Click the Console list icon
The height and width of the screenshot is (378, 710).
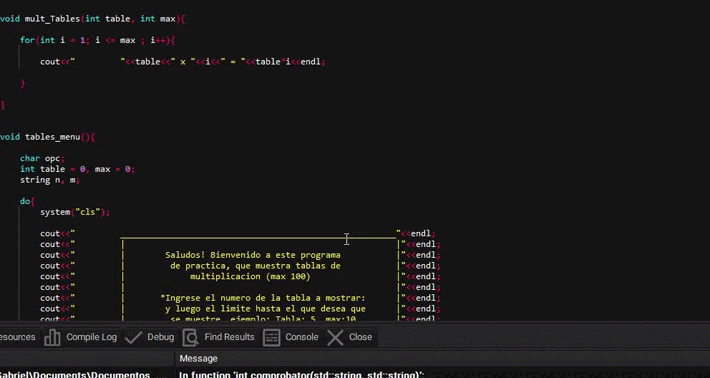tap(271, 337)
